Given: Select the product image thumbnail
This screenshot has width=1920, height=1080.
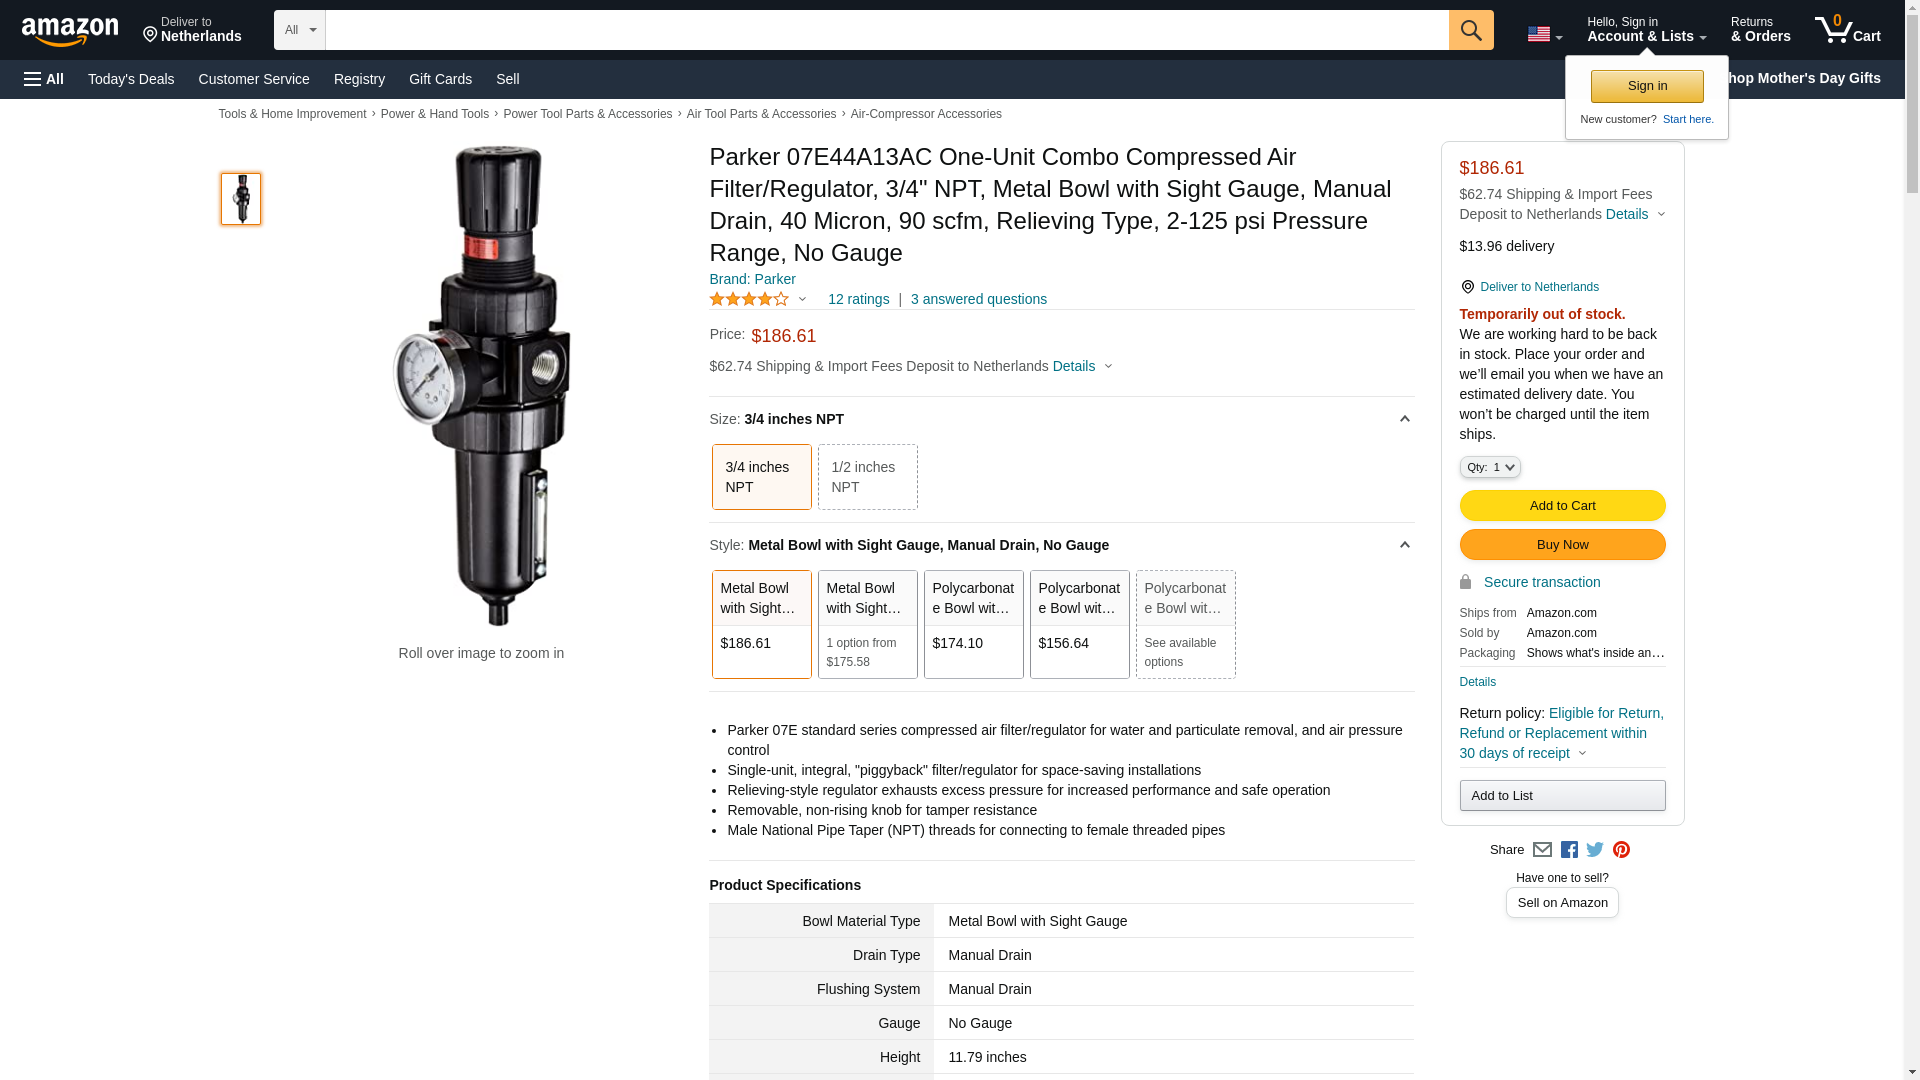Looking at the screenshot, I should [x=241, y=198].
